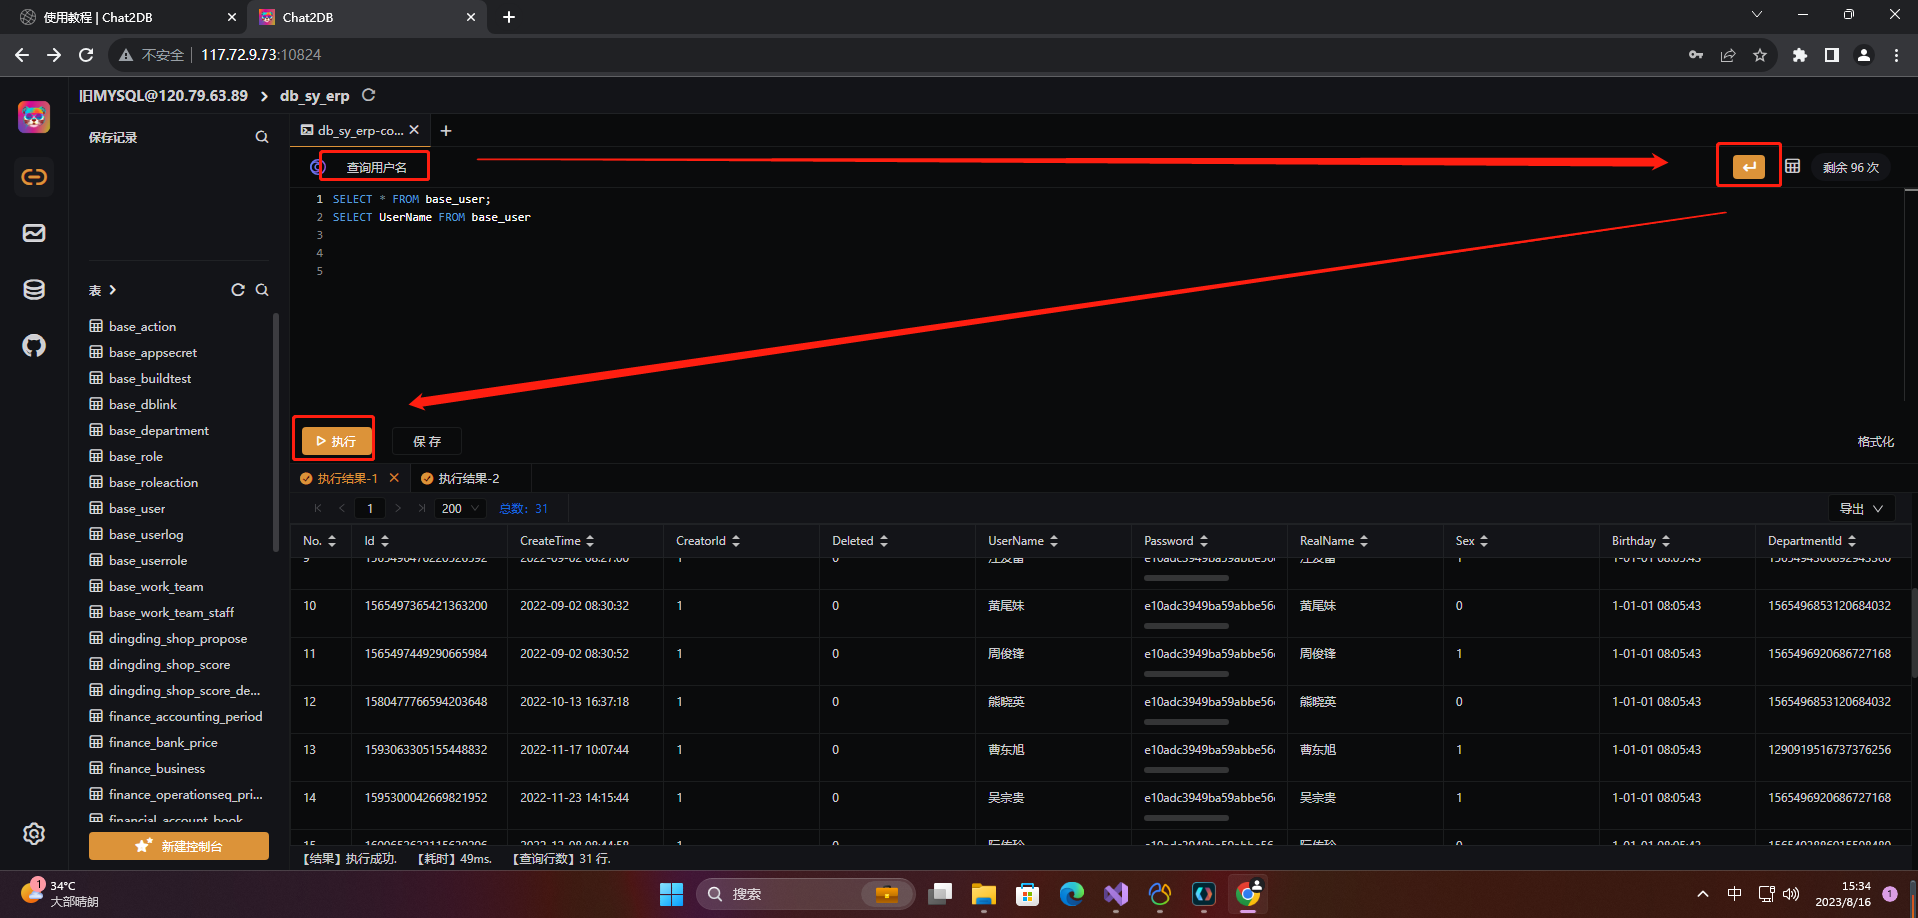Open the taskbar 搜索 search box
The height and width of the screenshot is (918, 1918).
point(805,894)
